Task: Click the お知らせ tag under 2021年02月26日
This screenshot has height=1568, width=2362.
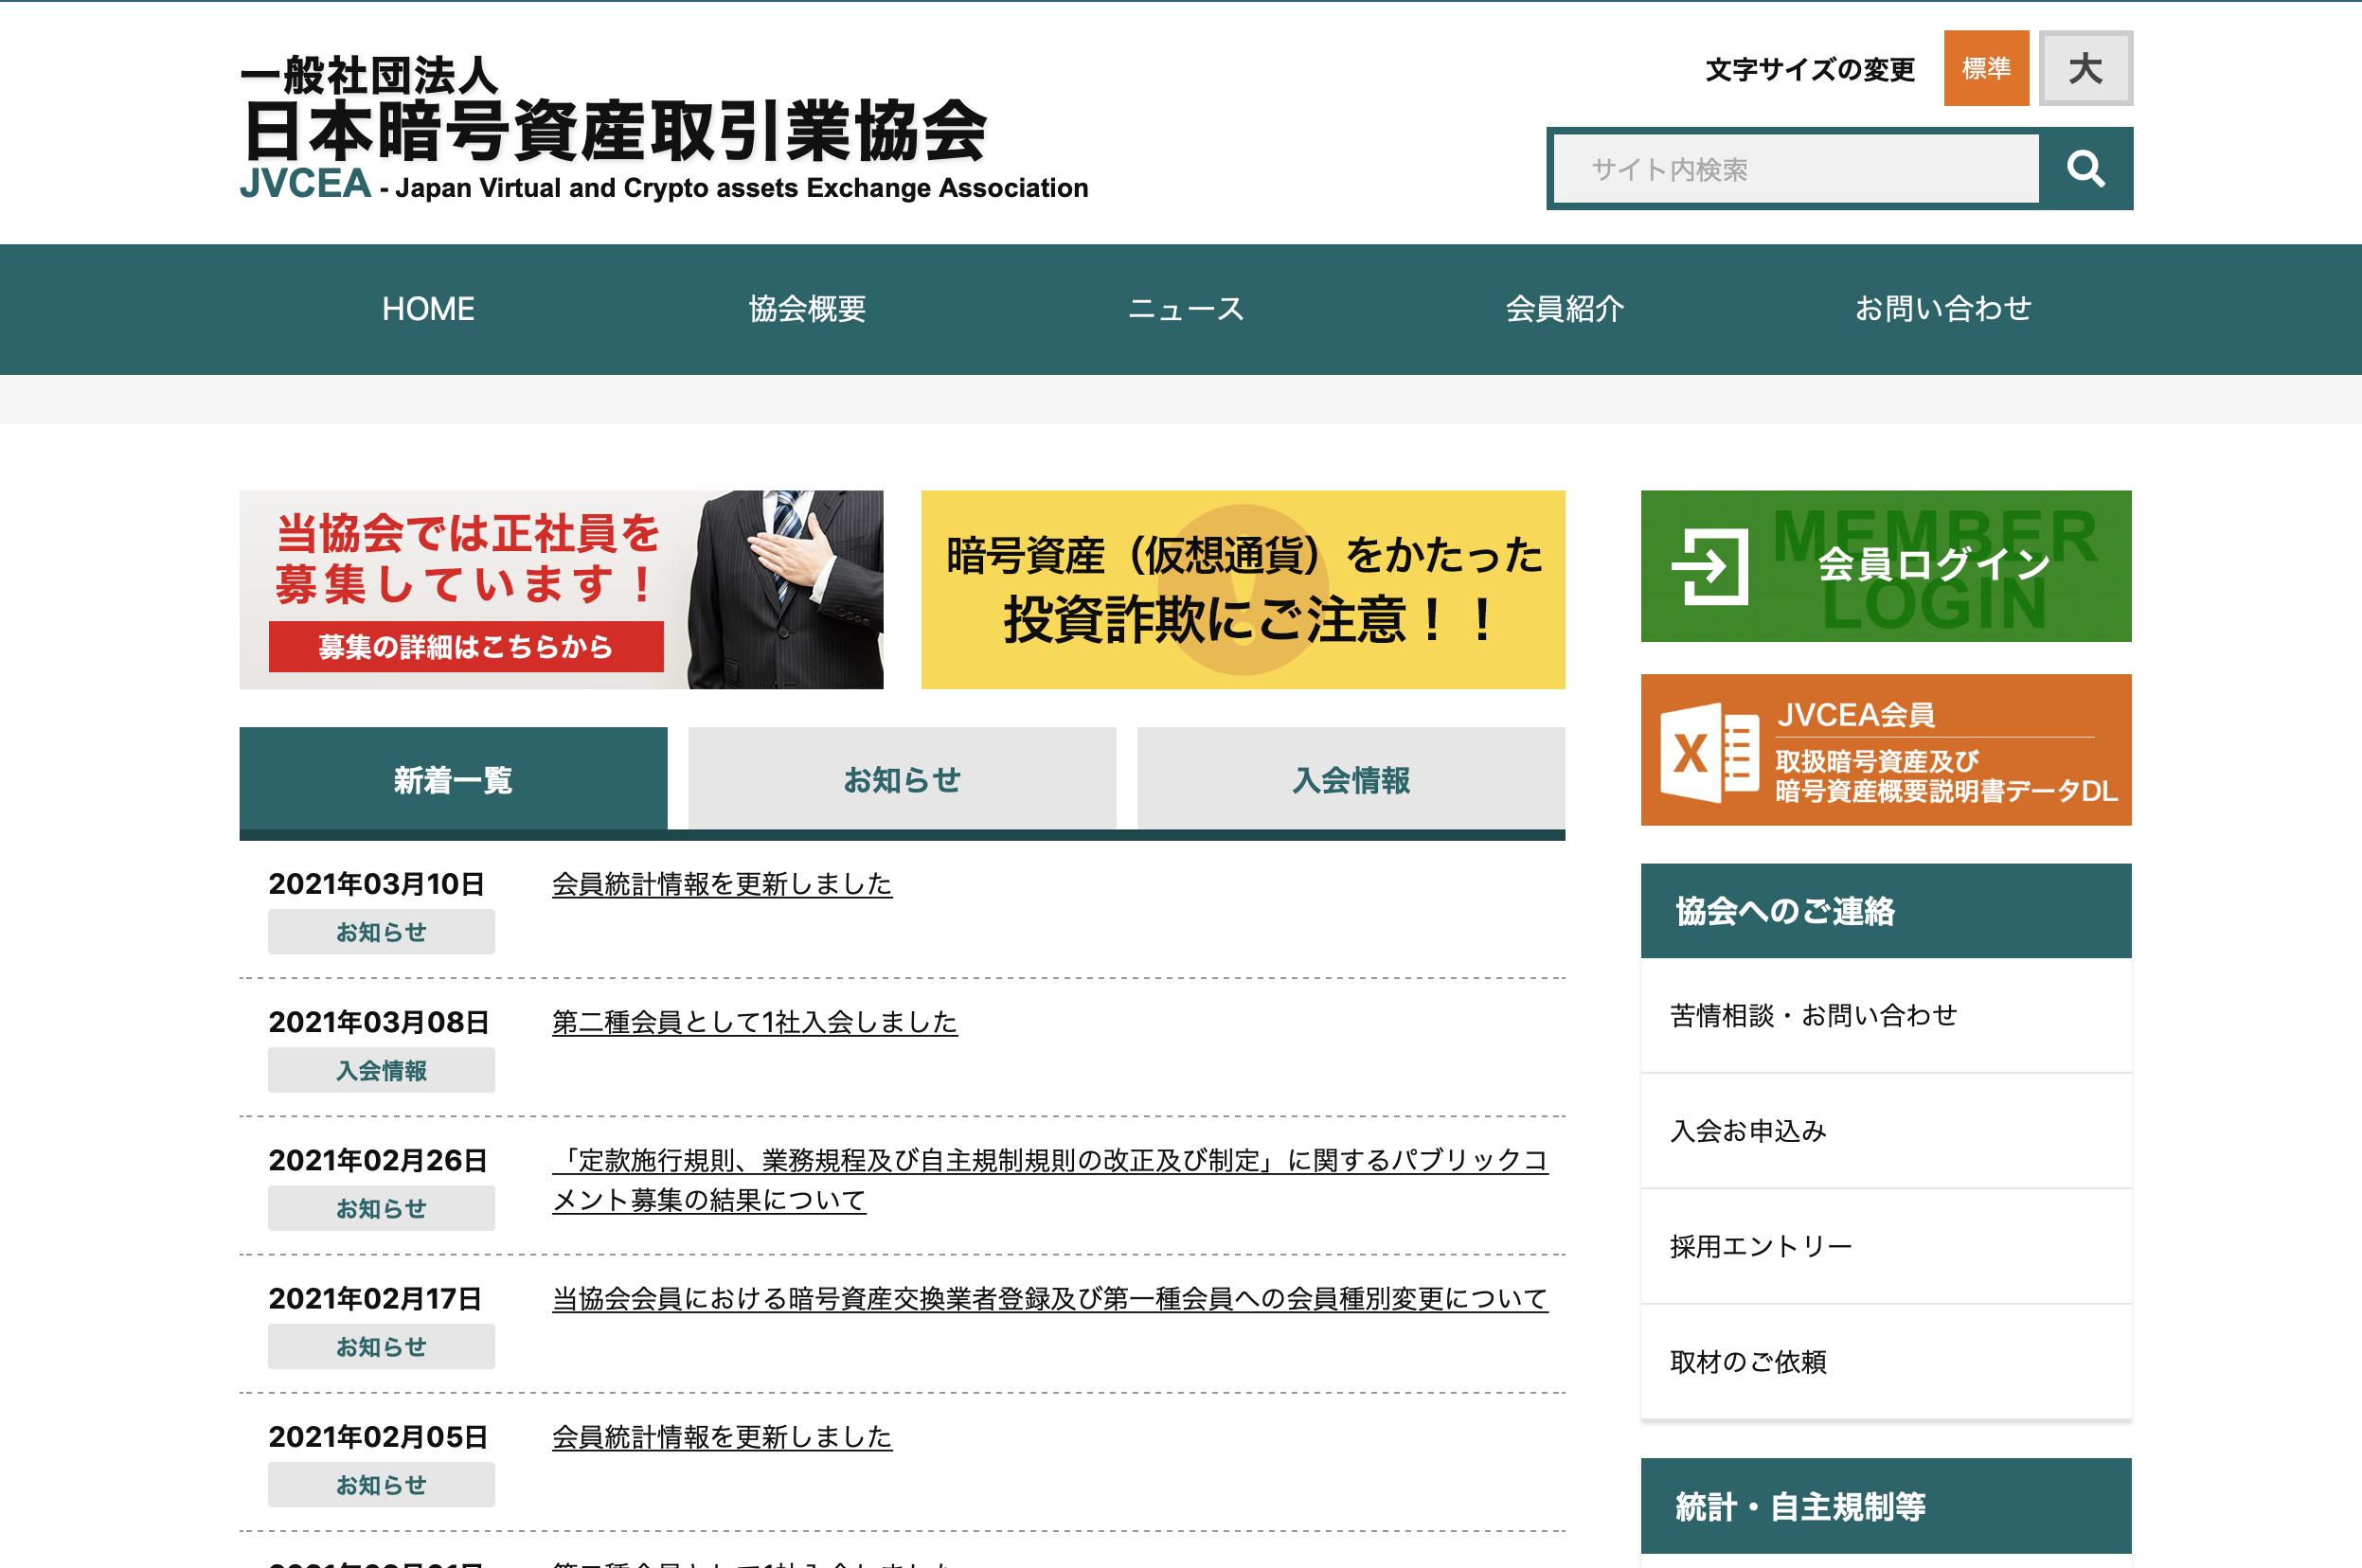Action: tap(381, 1208)
